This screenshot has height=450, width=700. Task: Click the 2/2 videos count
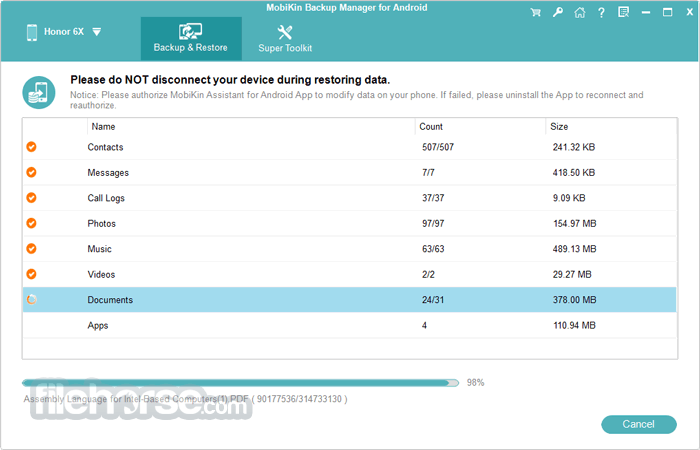pyautogui.click(x=428, y=275)
